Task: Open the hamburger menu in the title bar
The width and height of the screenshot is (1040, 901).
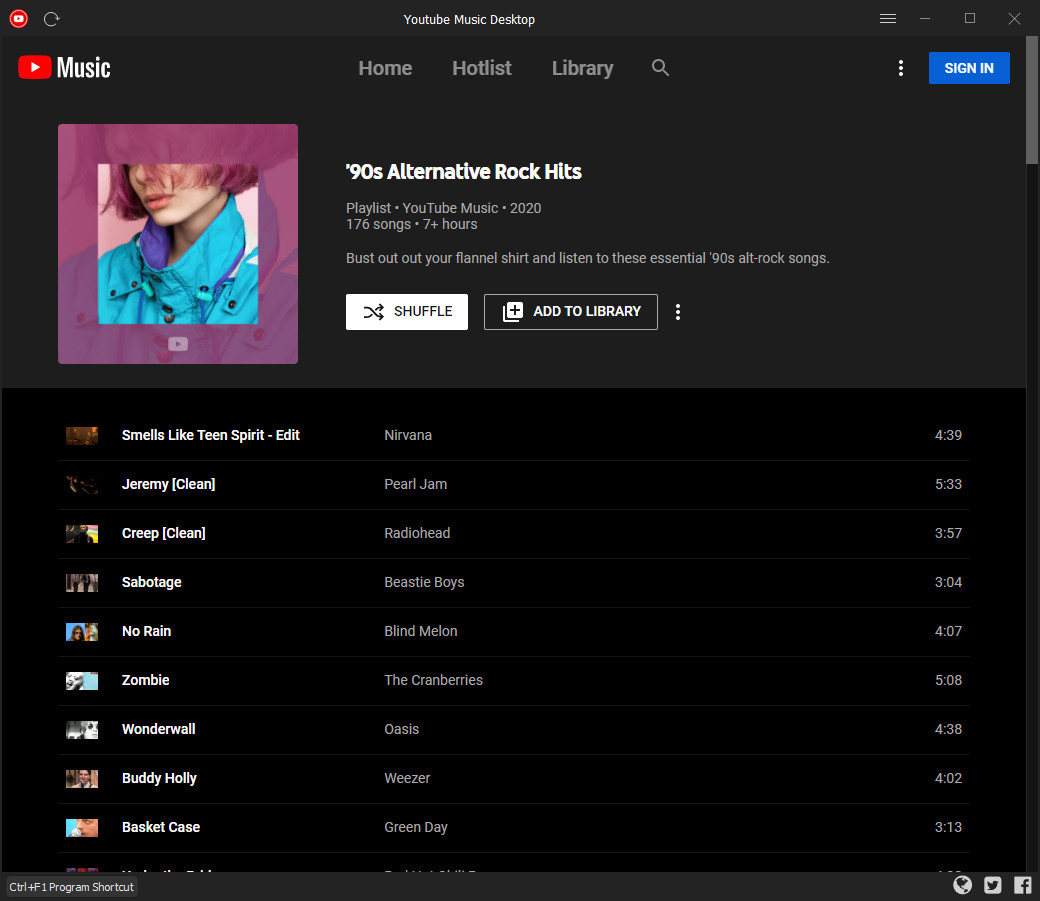Action: (887, 19)
